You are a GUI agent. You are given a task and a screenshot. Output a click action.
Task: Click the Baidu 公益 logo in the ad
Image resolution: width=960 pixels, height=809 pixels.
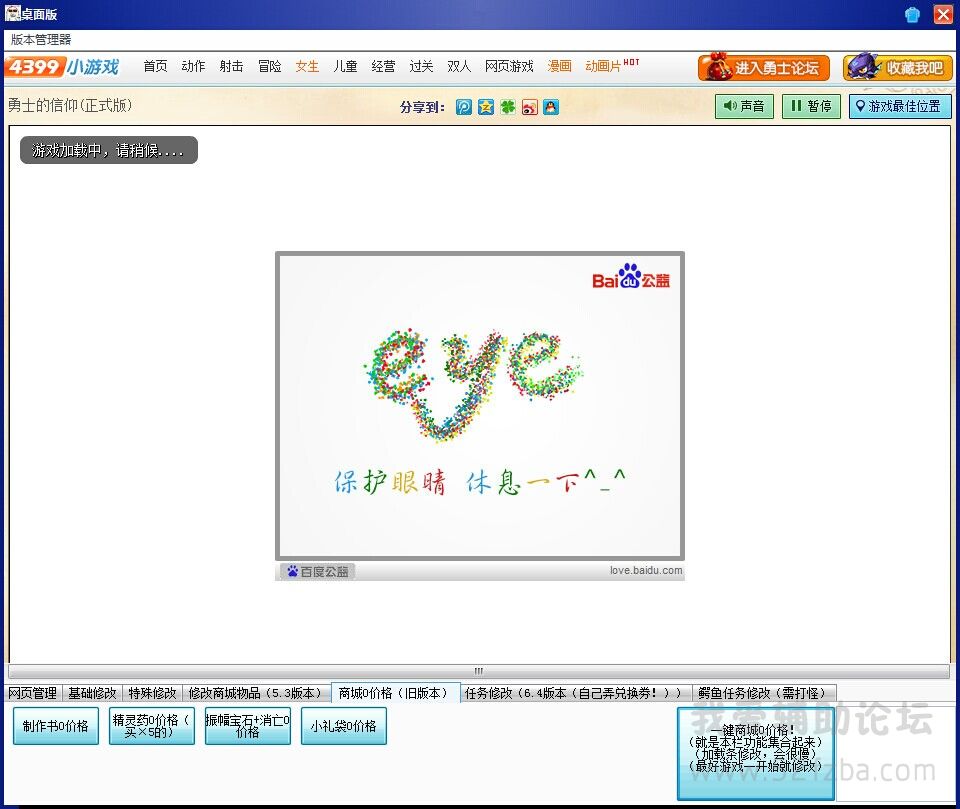coord(631,278)
